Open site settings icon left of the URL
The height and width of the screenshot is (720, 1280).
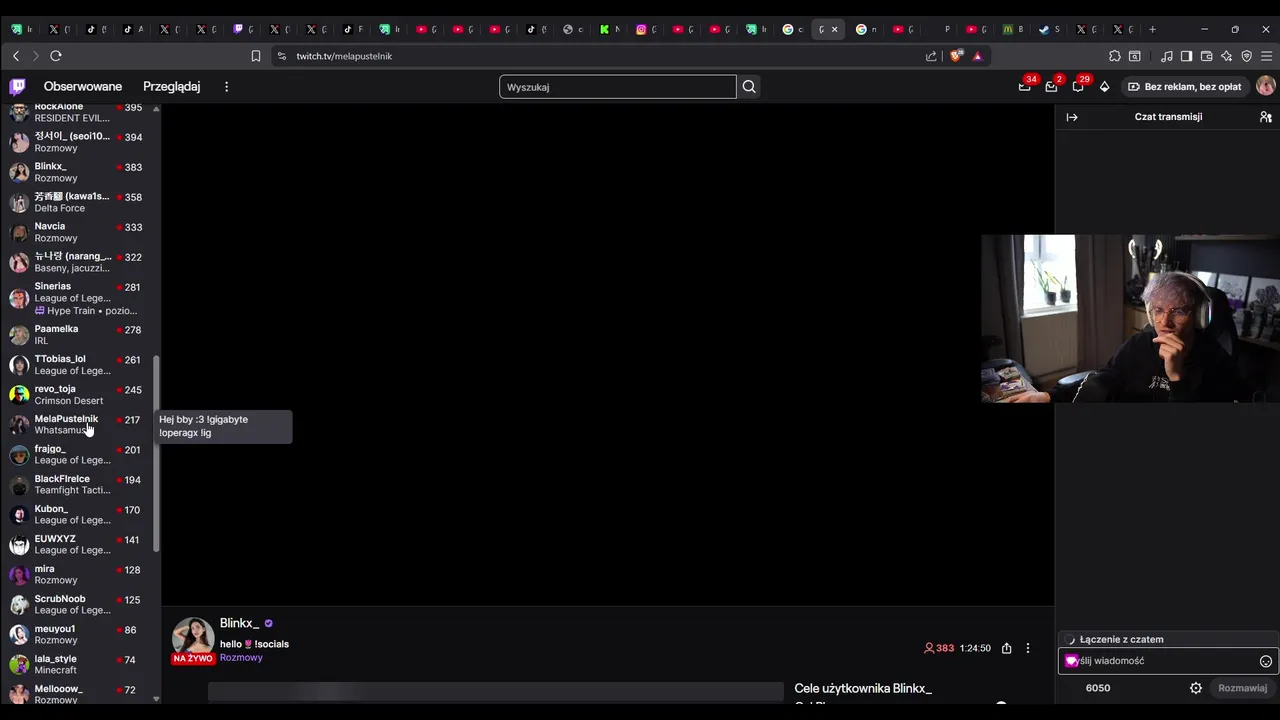click(282, 56)
